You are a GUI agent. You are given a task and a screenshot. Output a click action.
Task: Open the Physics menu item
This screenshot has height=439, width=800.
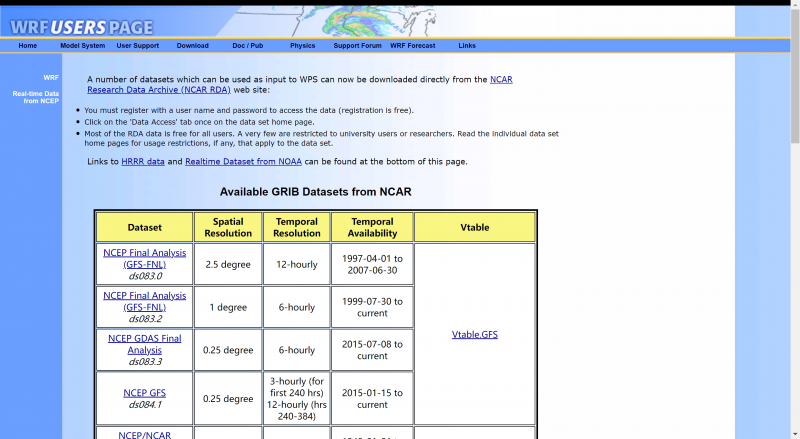click(302, 46)
